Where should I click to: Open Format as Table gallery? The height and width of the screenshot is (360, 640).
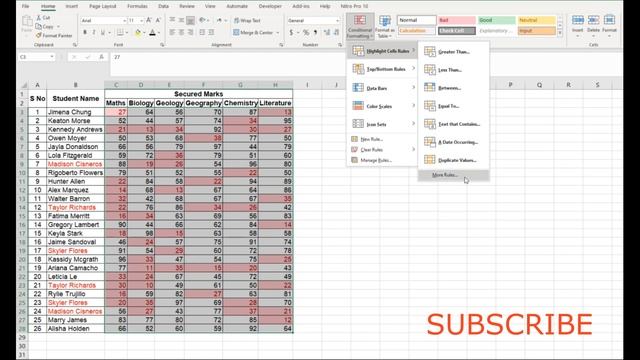click(x=384, y=27)
